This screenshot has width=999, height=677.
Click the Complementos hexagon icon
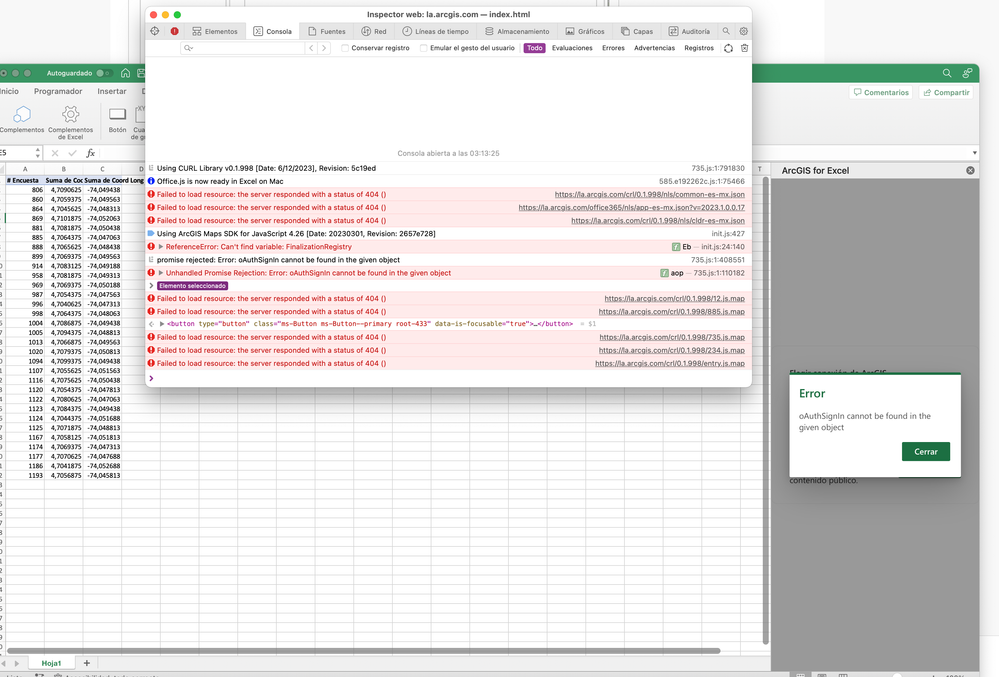click(x=22, y=115)
